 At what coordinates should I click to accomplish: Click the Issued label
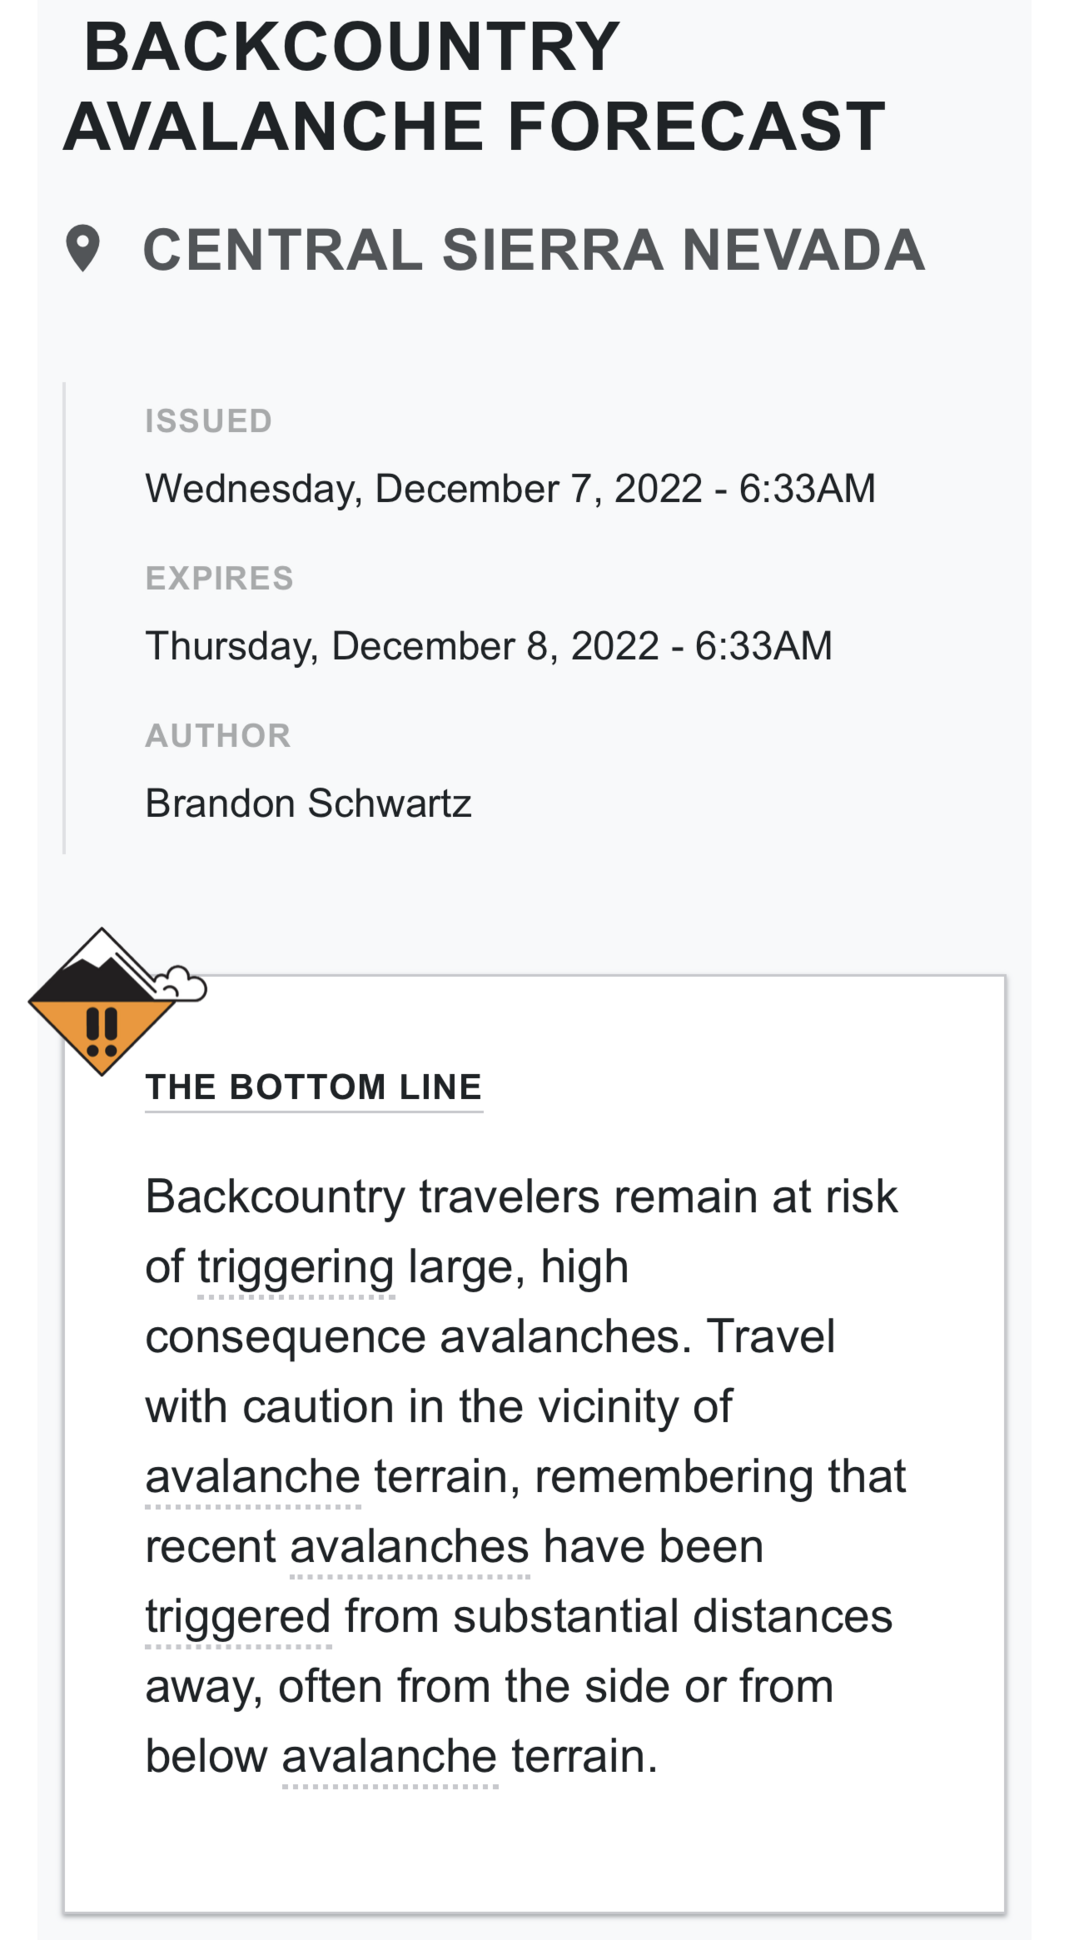(x=208, y=421)
